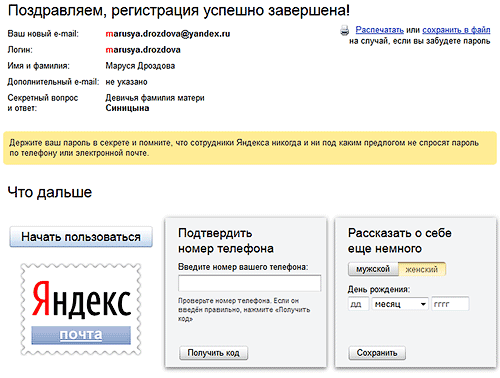This screenshot has width=500, height=378.
Task: Expand the месяц birthday dropdown
Action: point(400,304)
